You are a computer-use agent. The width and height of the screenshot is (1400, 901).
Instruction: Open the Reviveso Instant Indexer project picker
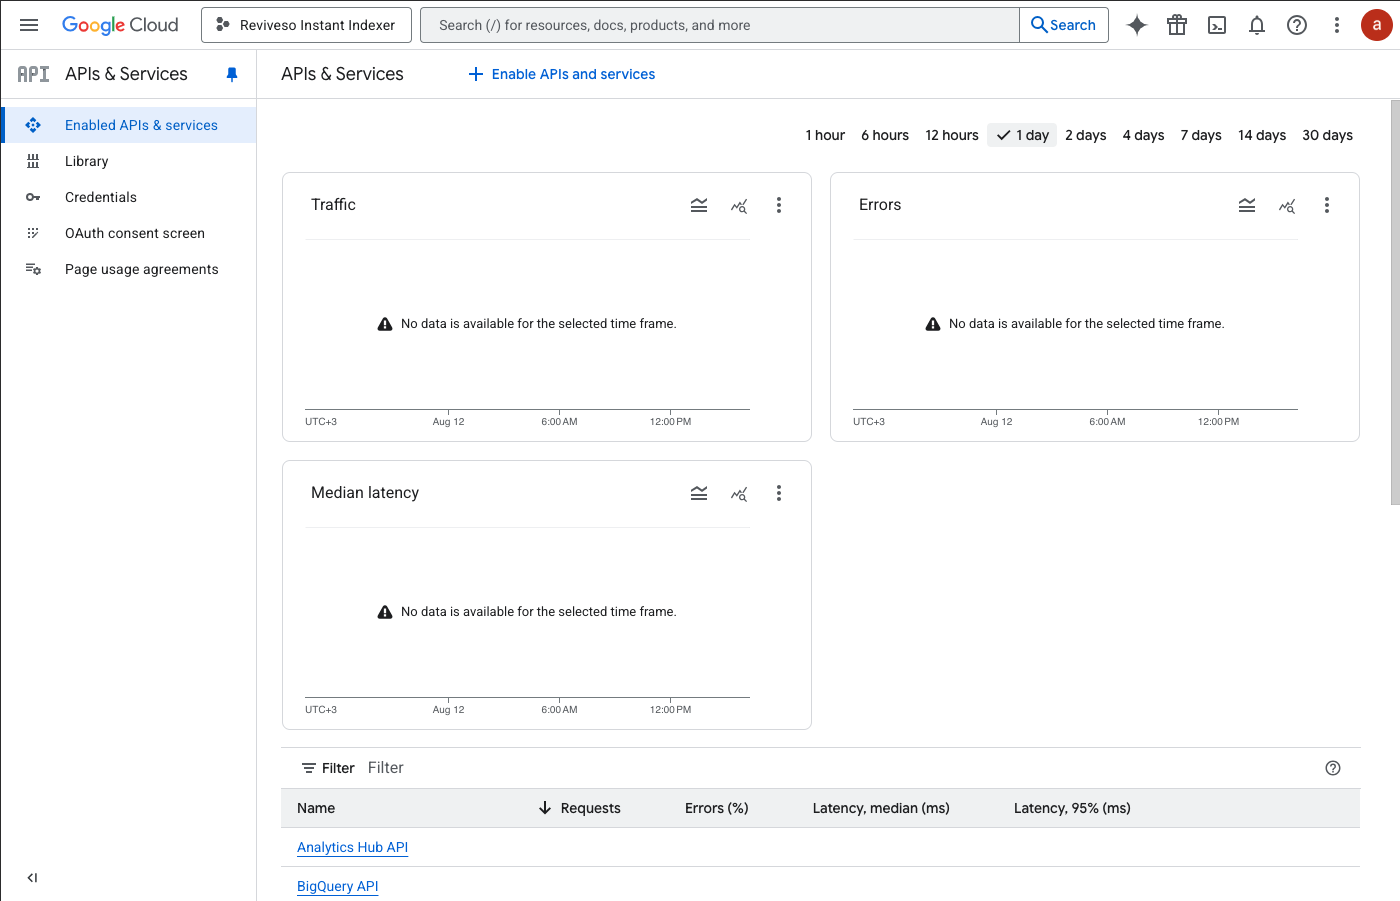306,25
